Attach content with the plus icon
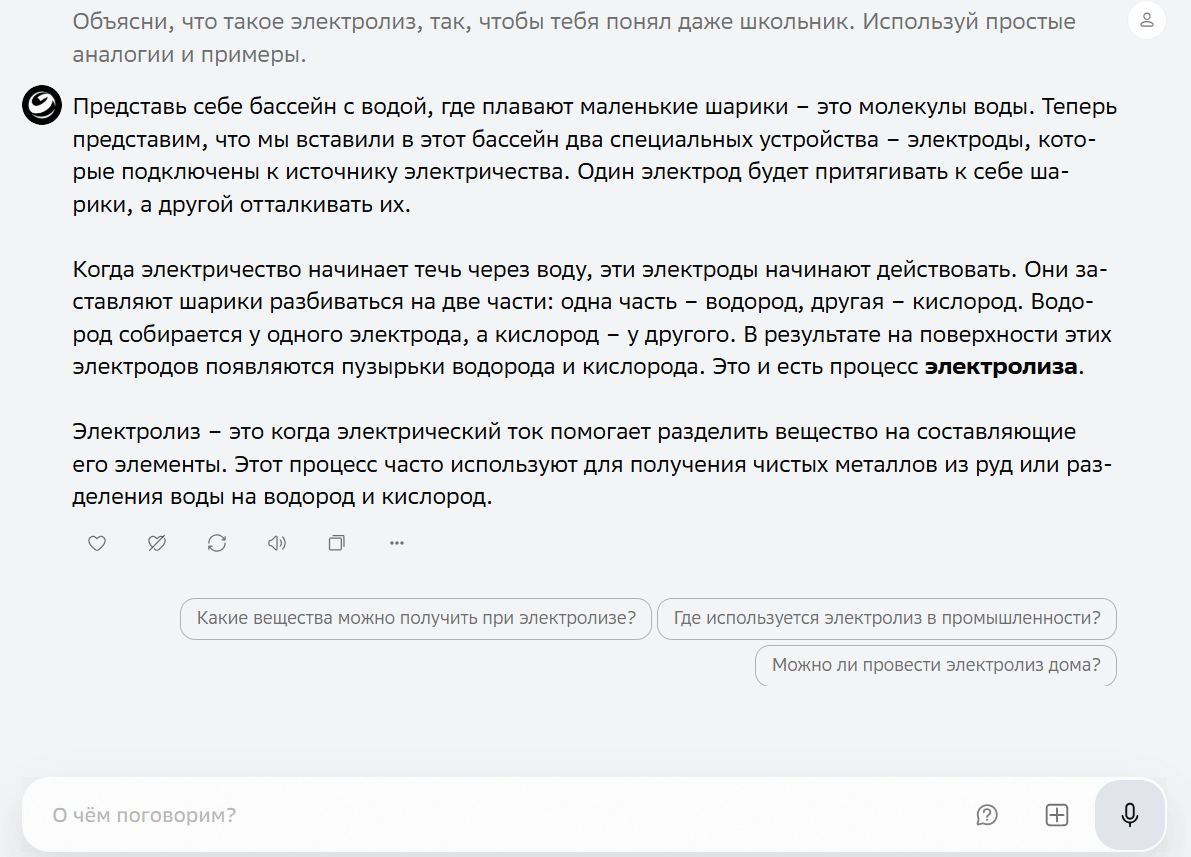This screenshot has width=1191, height=857. click(1057, 815)
